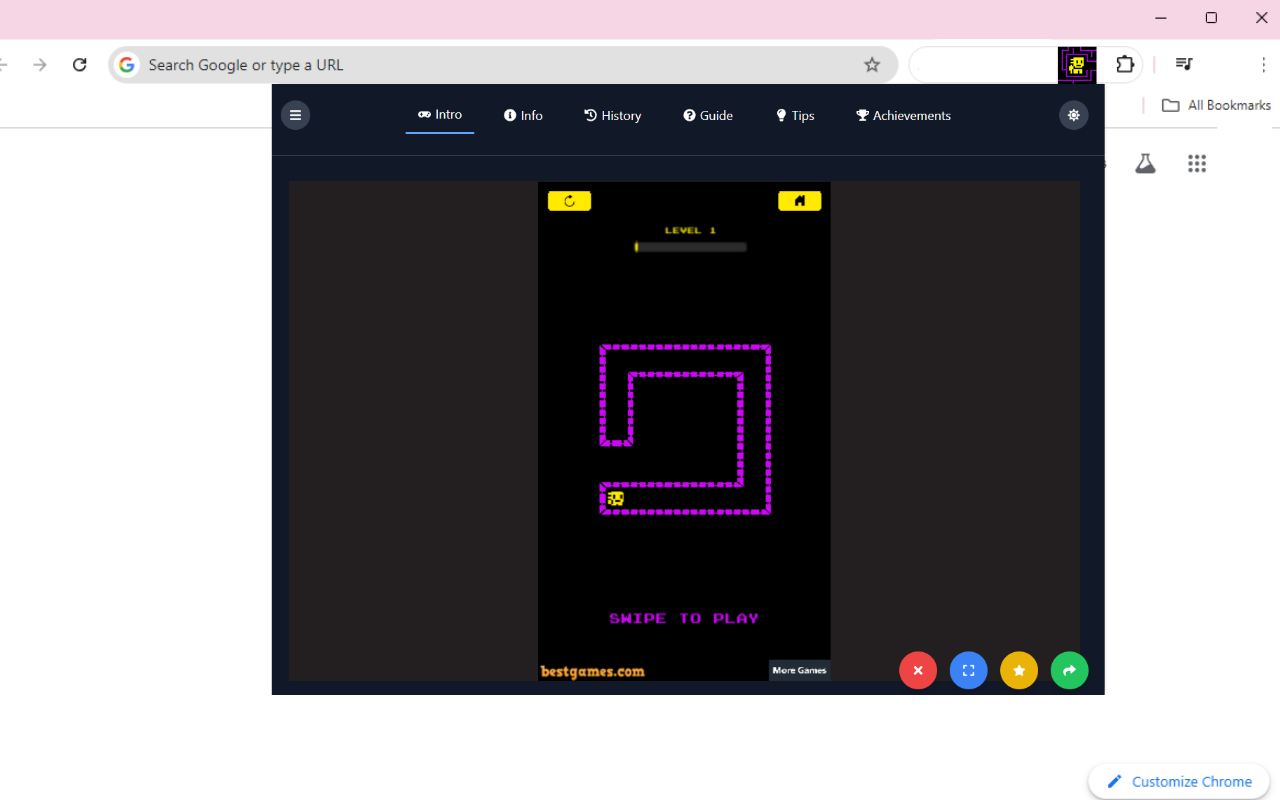
Task: Select the yellow home icon in the game
Action: click(799, 200)
